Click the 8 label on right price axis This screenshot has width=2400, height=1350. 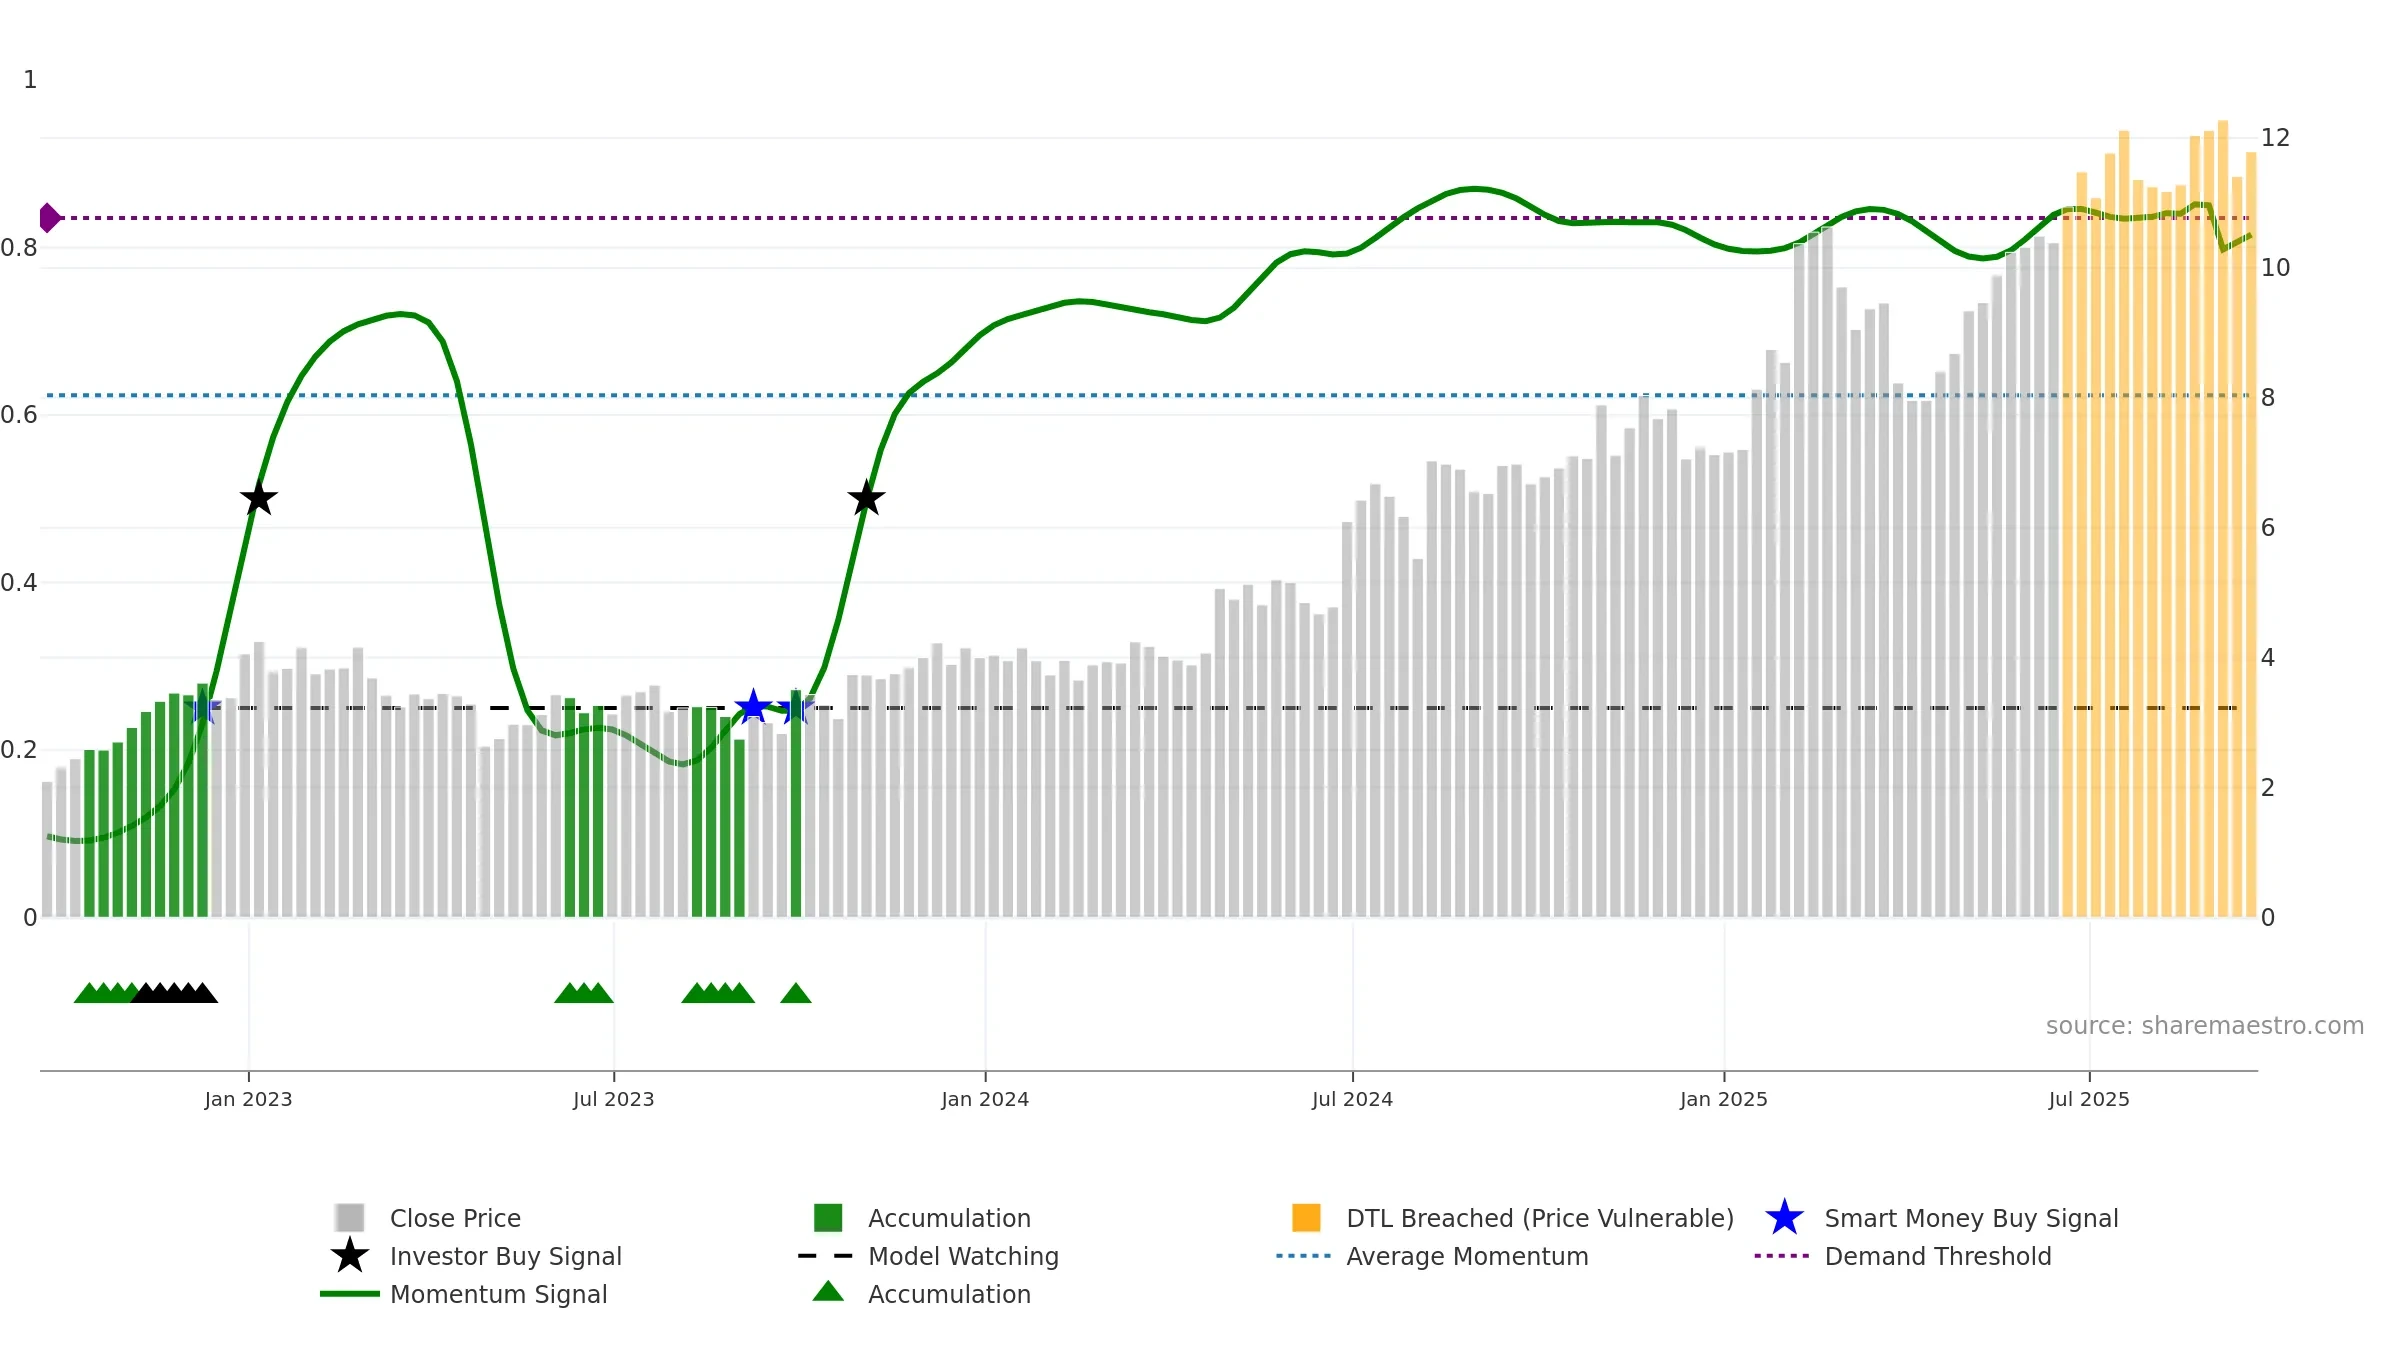pos(2268,398)
